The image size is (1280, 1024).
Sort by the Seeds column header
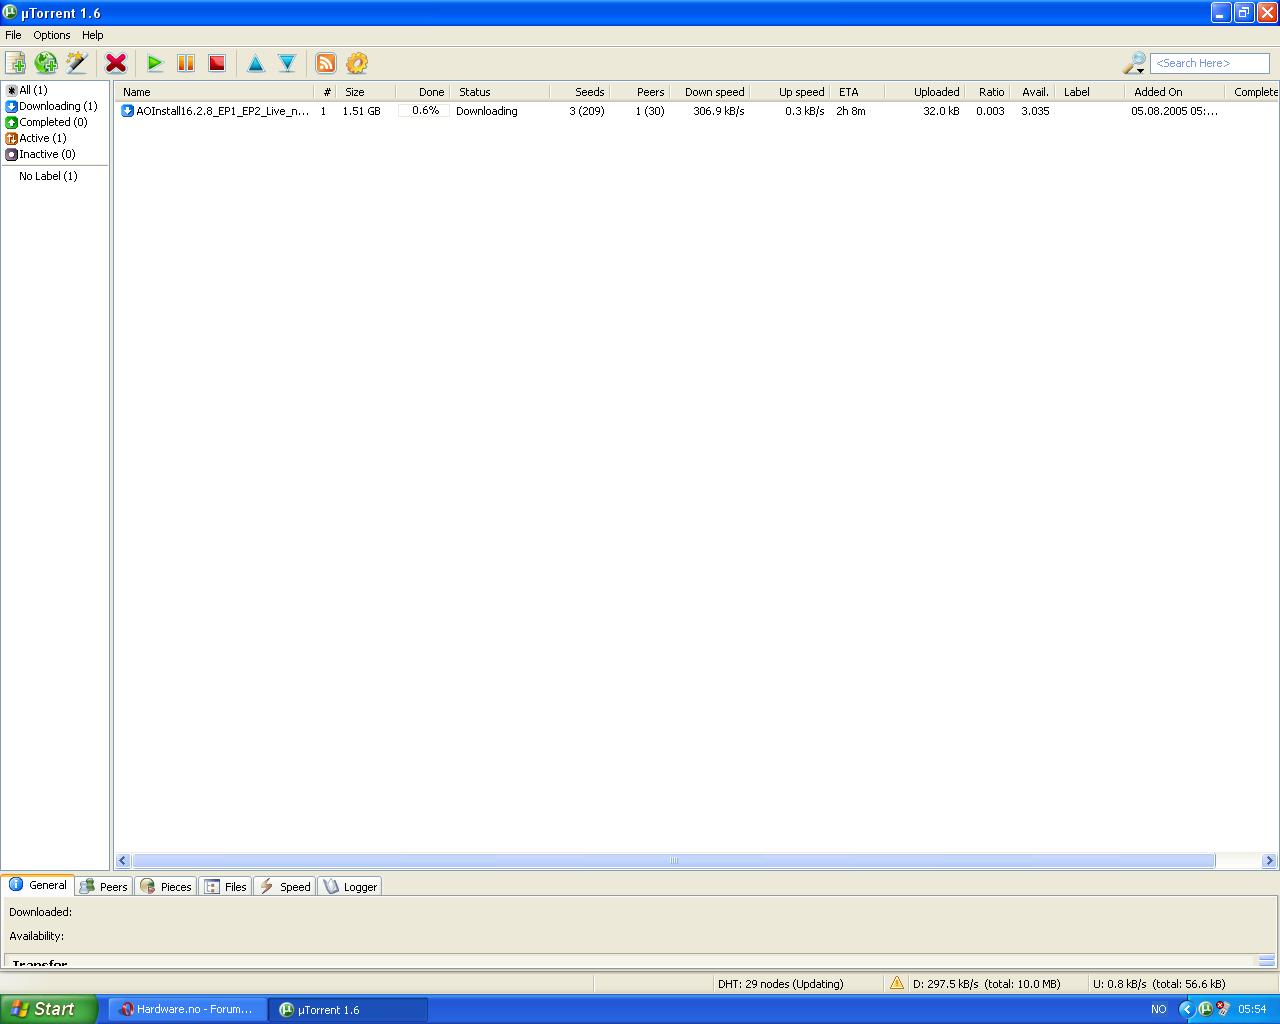(x=580, y=92)
